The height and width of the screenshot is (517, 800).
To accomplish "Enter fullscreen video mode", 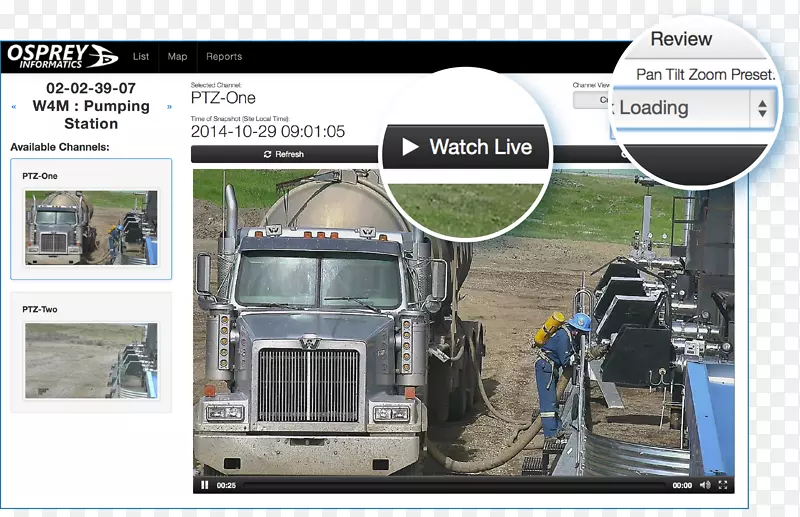I will coord(723,485).
